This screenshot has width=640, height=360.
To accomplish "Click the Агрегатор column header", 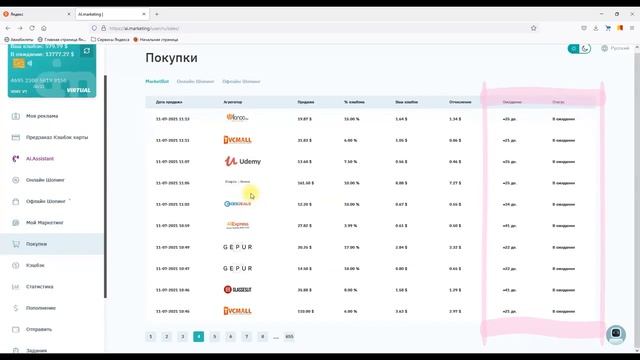I will coord(233,102).
